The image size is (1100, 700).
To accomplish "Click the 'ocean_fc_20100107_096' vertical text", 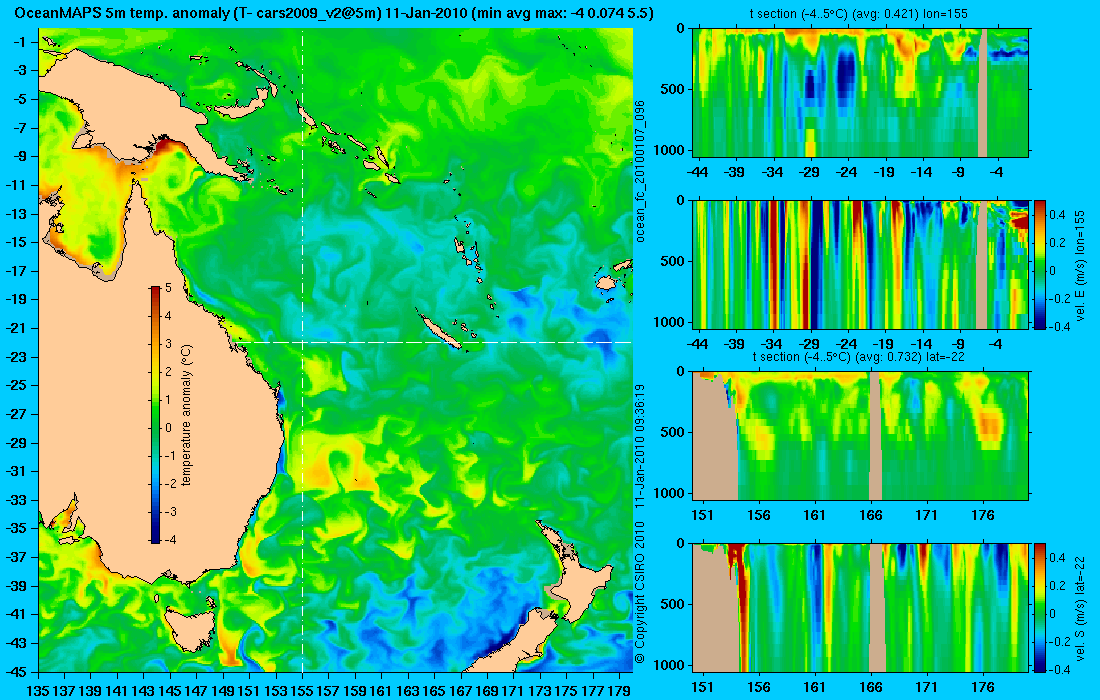I will [x=640, y=172].
